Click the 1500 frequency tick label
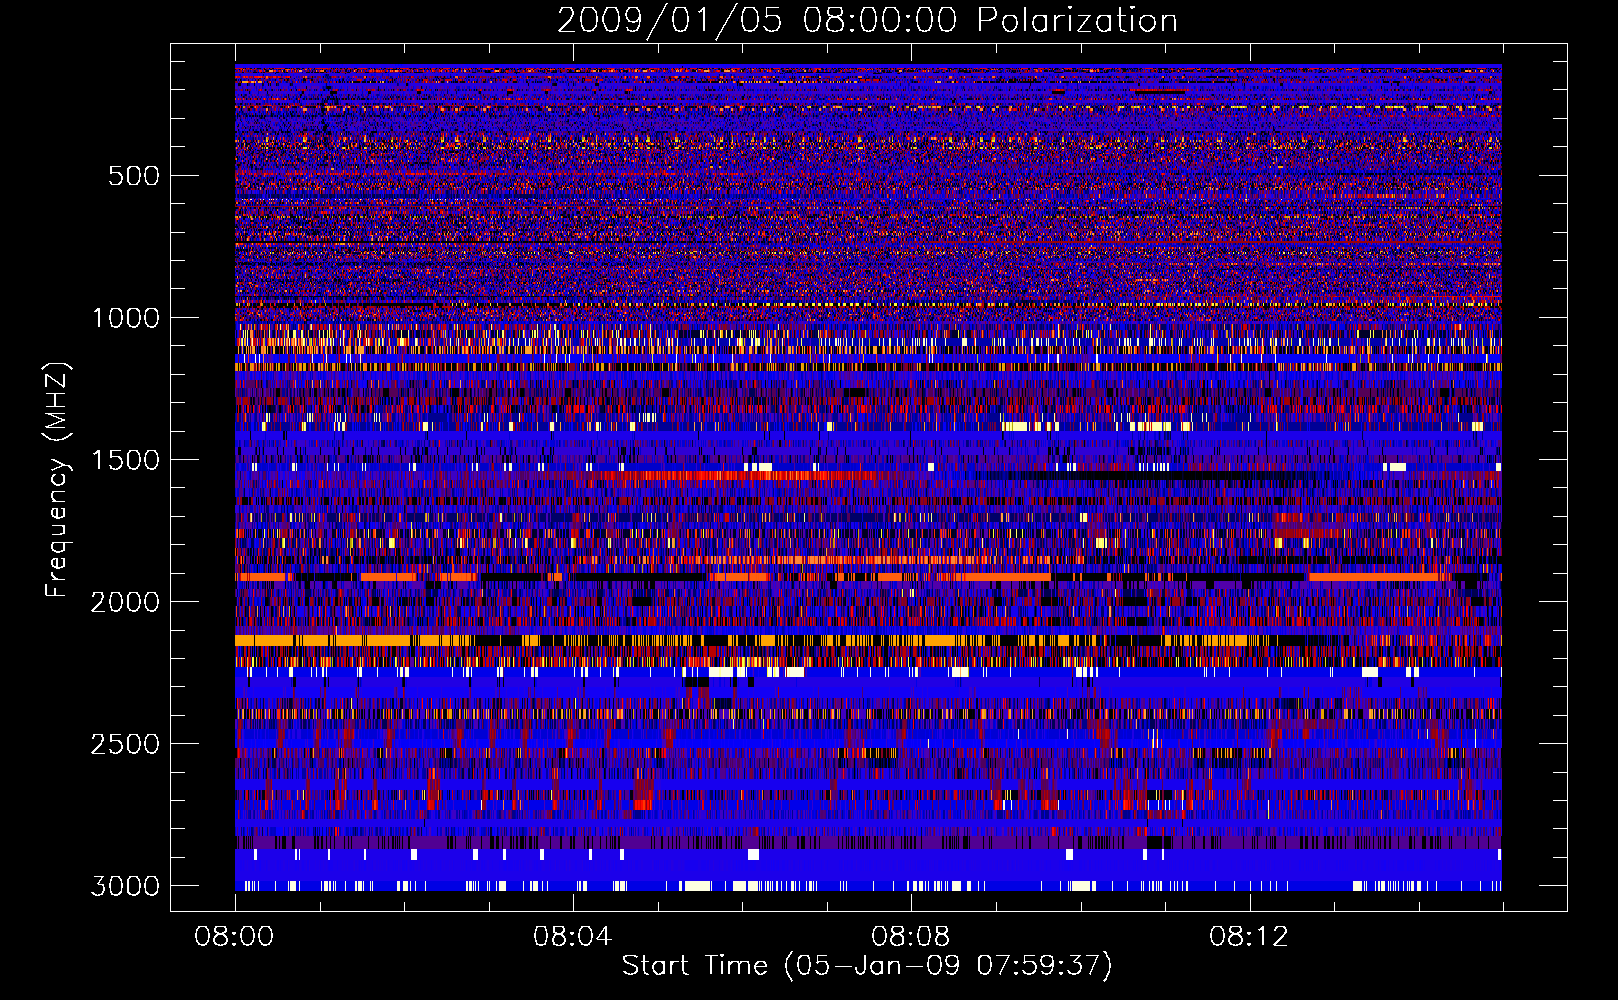 click(125, 460)
